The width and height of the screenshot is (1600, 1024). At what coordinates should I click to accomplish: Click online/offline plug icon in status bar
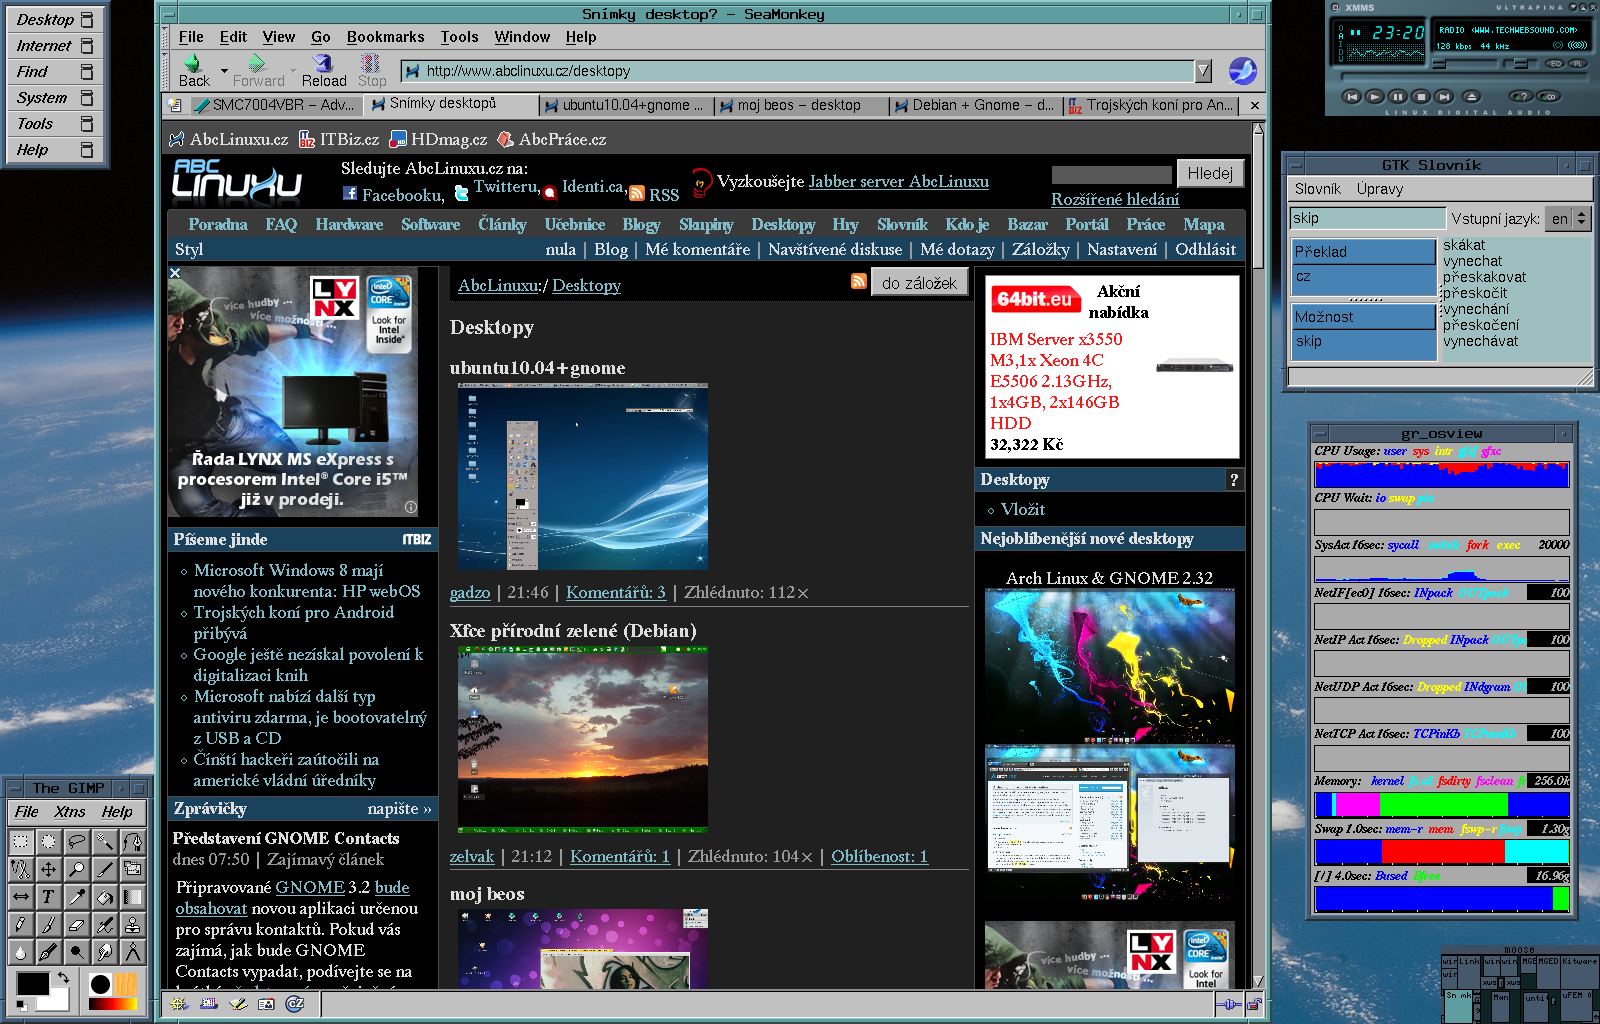1229,1004
